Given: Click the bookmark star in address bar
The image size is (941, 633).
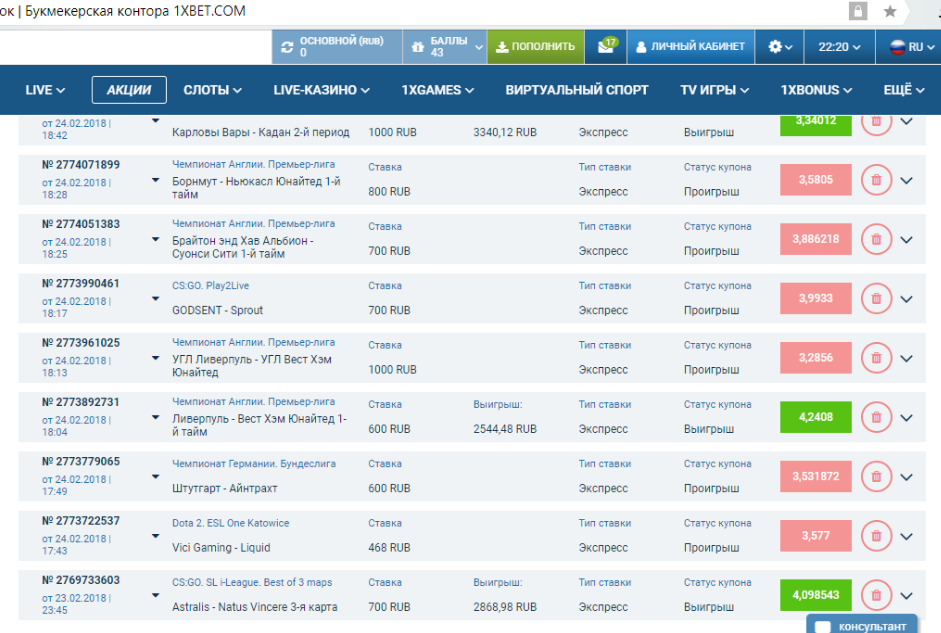Looking at the screenshot, I should point(890,11).
